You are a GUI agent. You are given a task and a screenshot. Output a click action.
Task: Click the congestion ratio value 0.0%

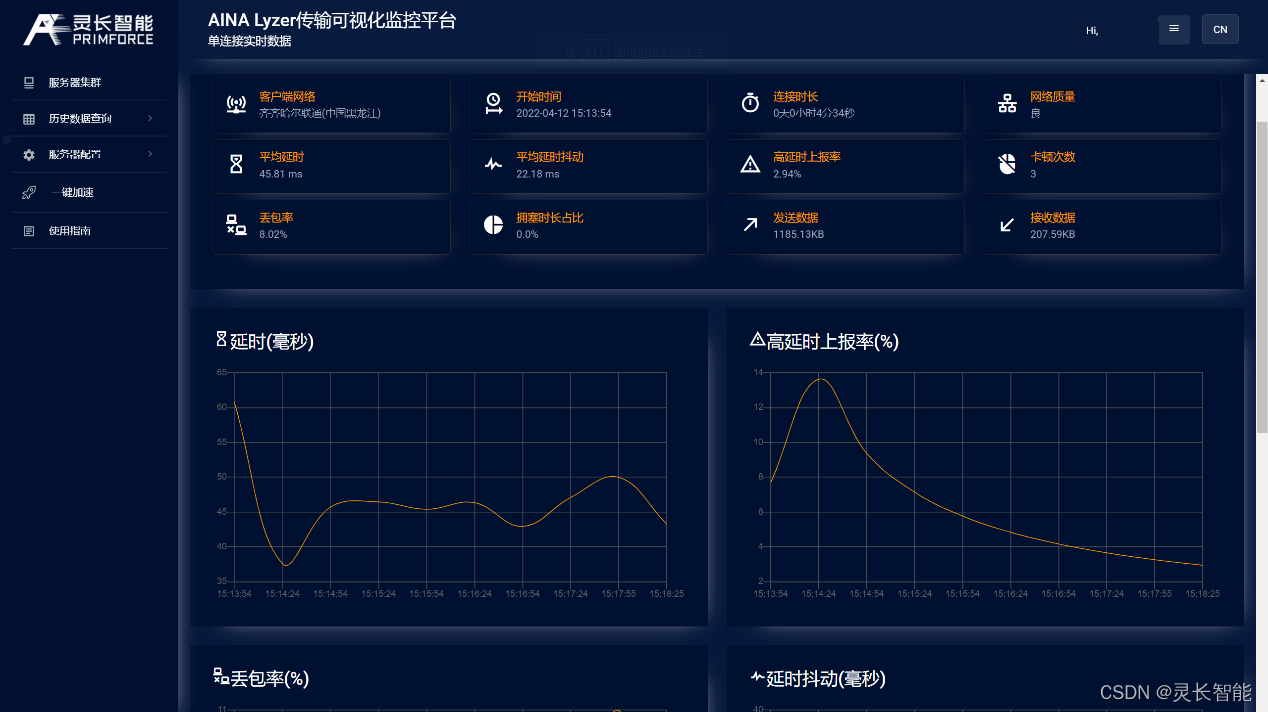(527, 235)
